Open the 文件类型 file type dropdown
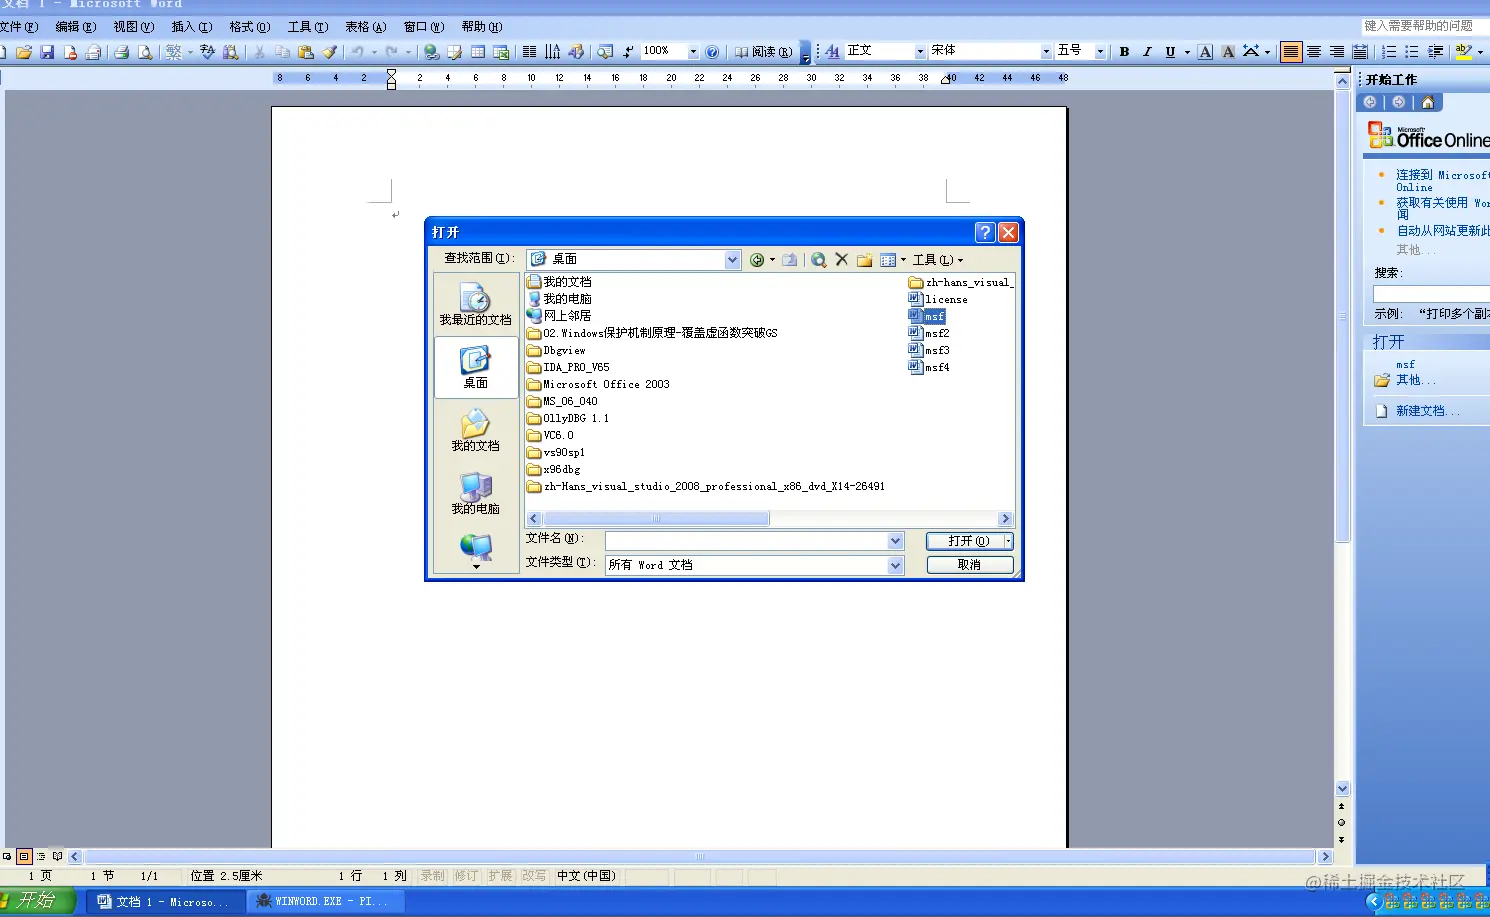Image resolution: width=1490 pixels, height=917 pixels. pyautogui.click(x=895, y=565)
